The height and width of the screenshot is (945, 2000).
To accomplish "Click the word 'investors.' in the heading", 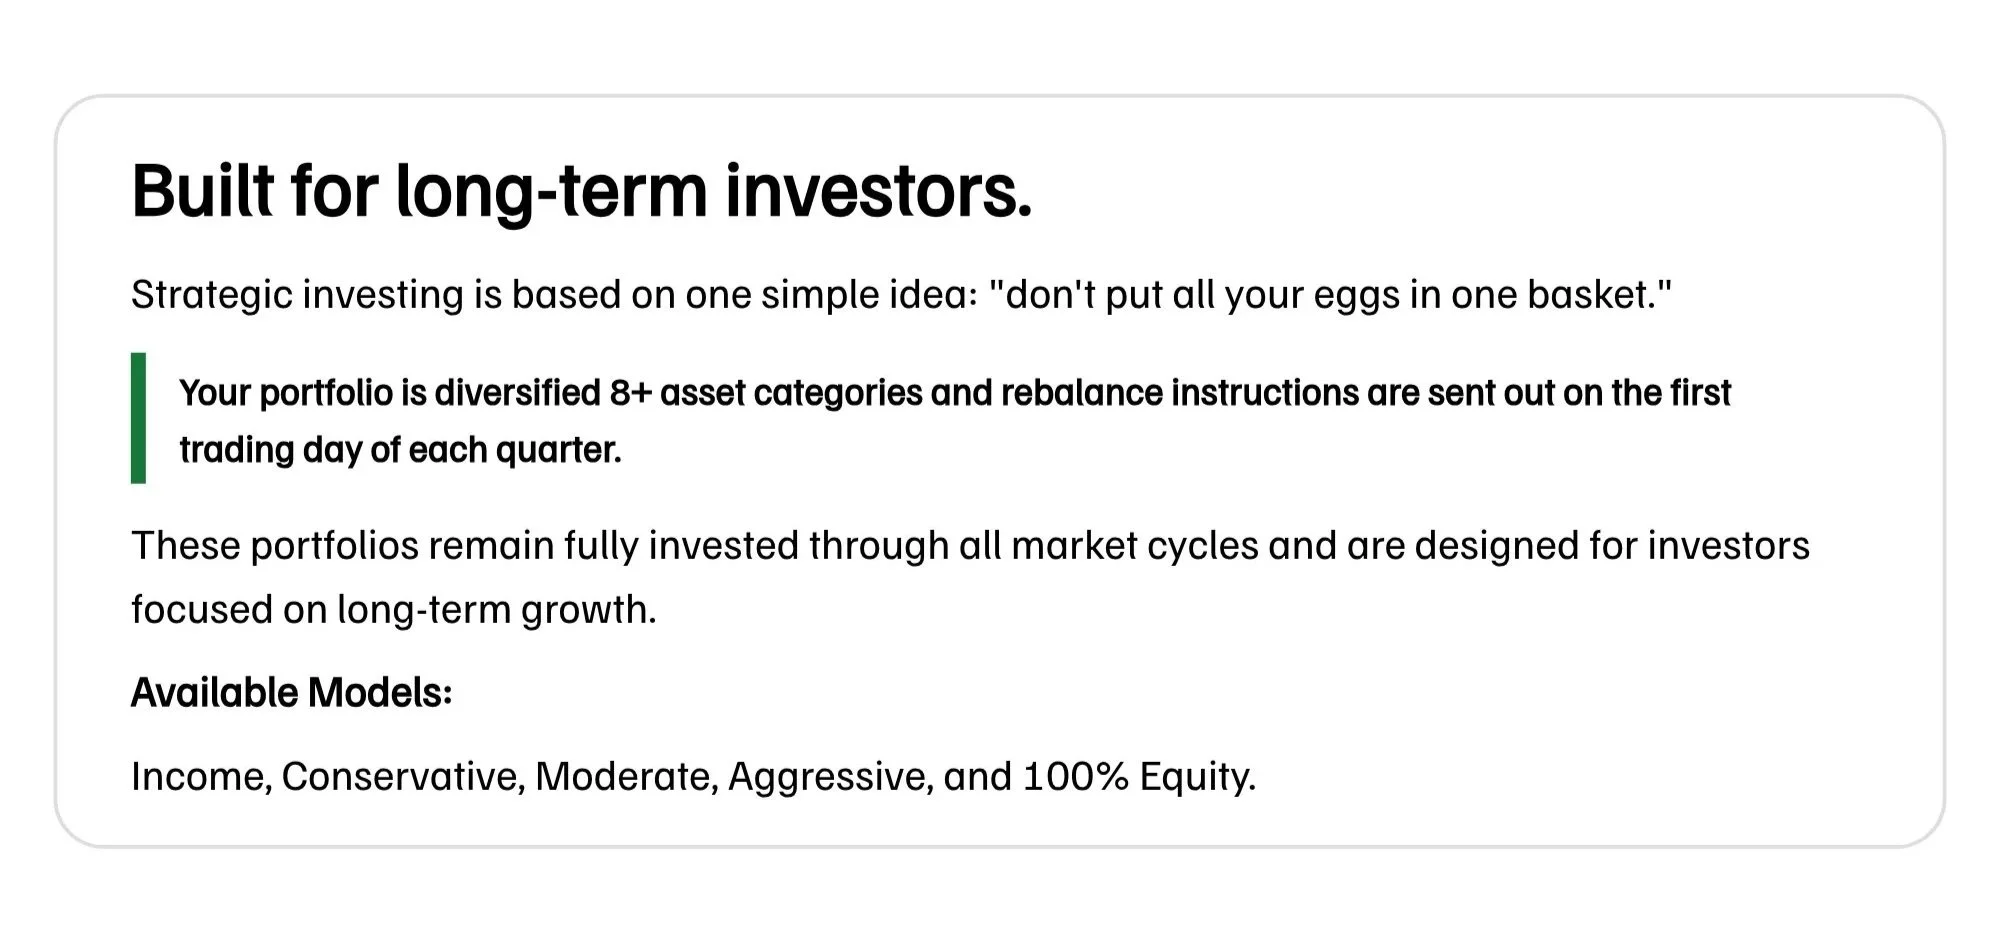I will click(x=878, y=191).
